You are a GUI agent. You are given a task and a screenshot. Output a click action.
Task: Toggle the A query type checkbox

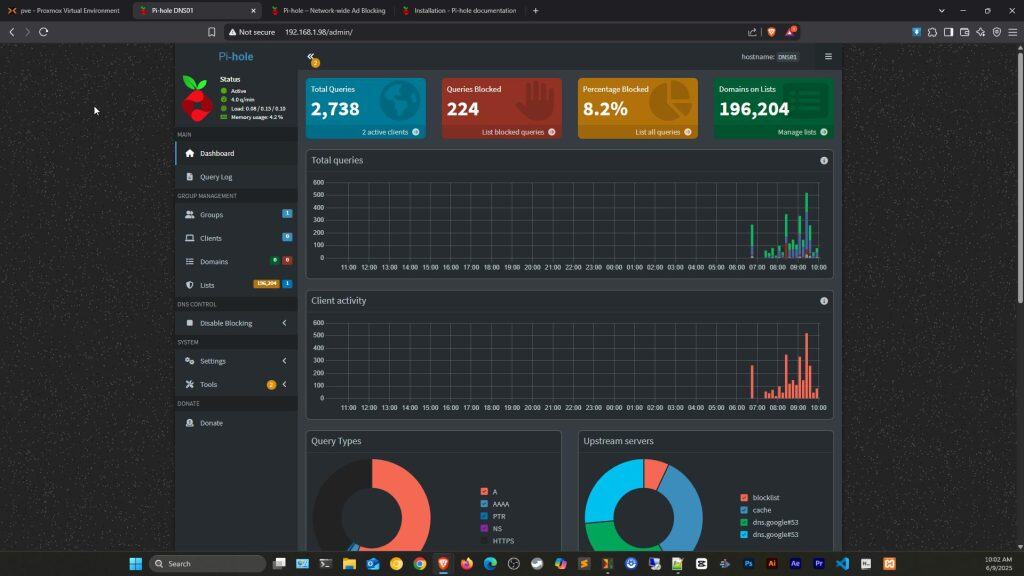click(484, 492)
